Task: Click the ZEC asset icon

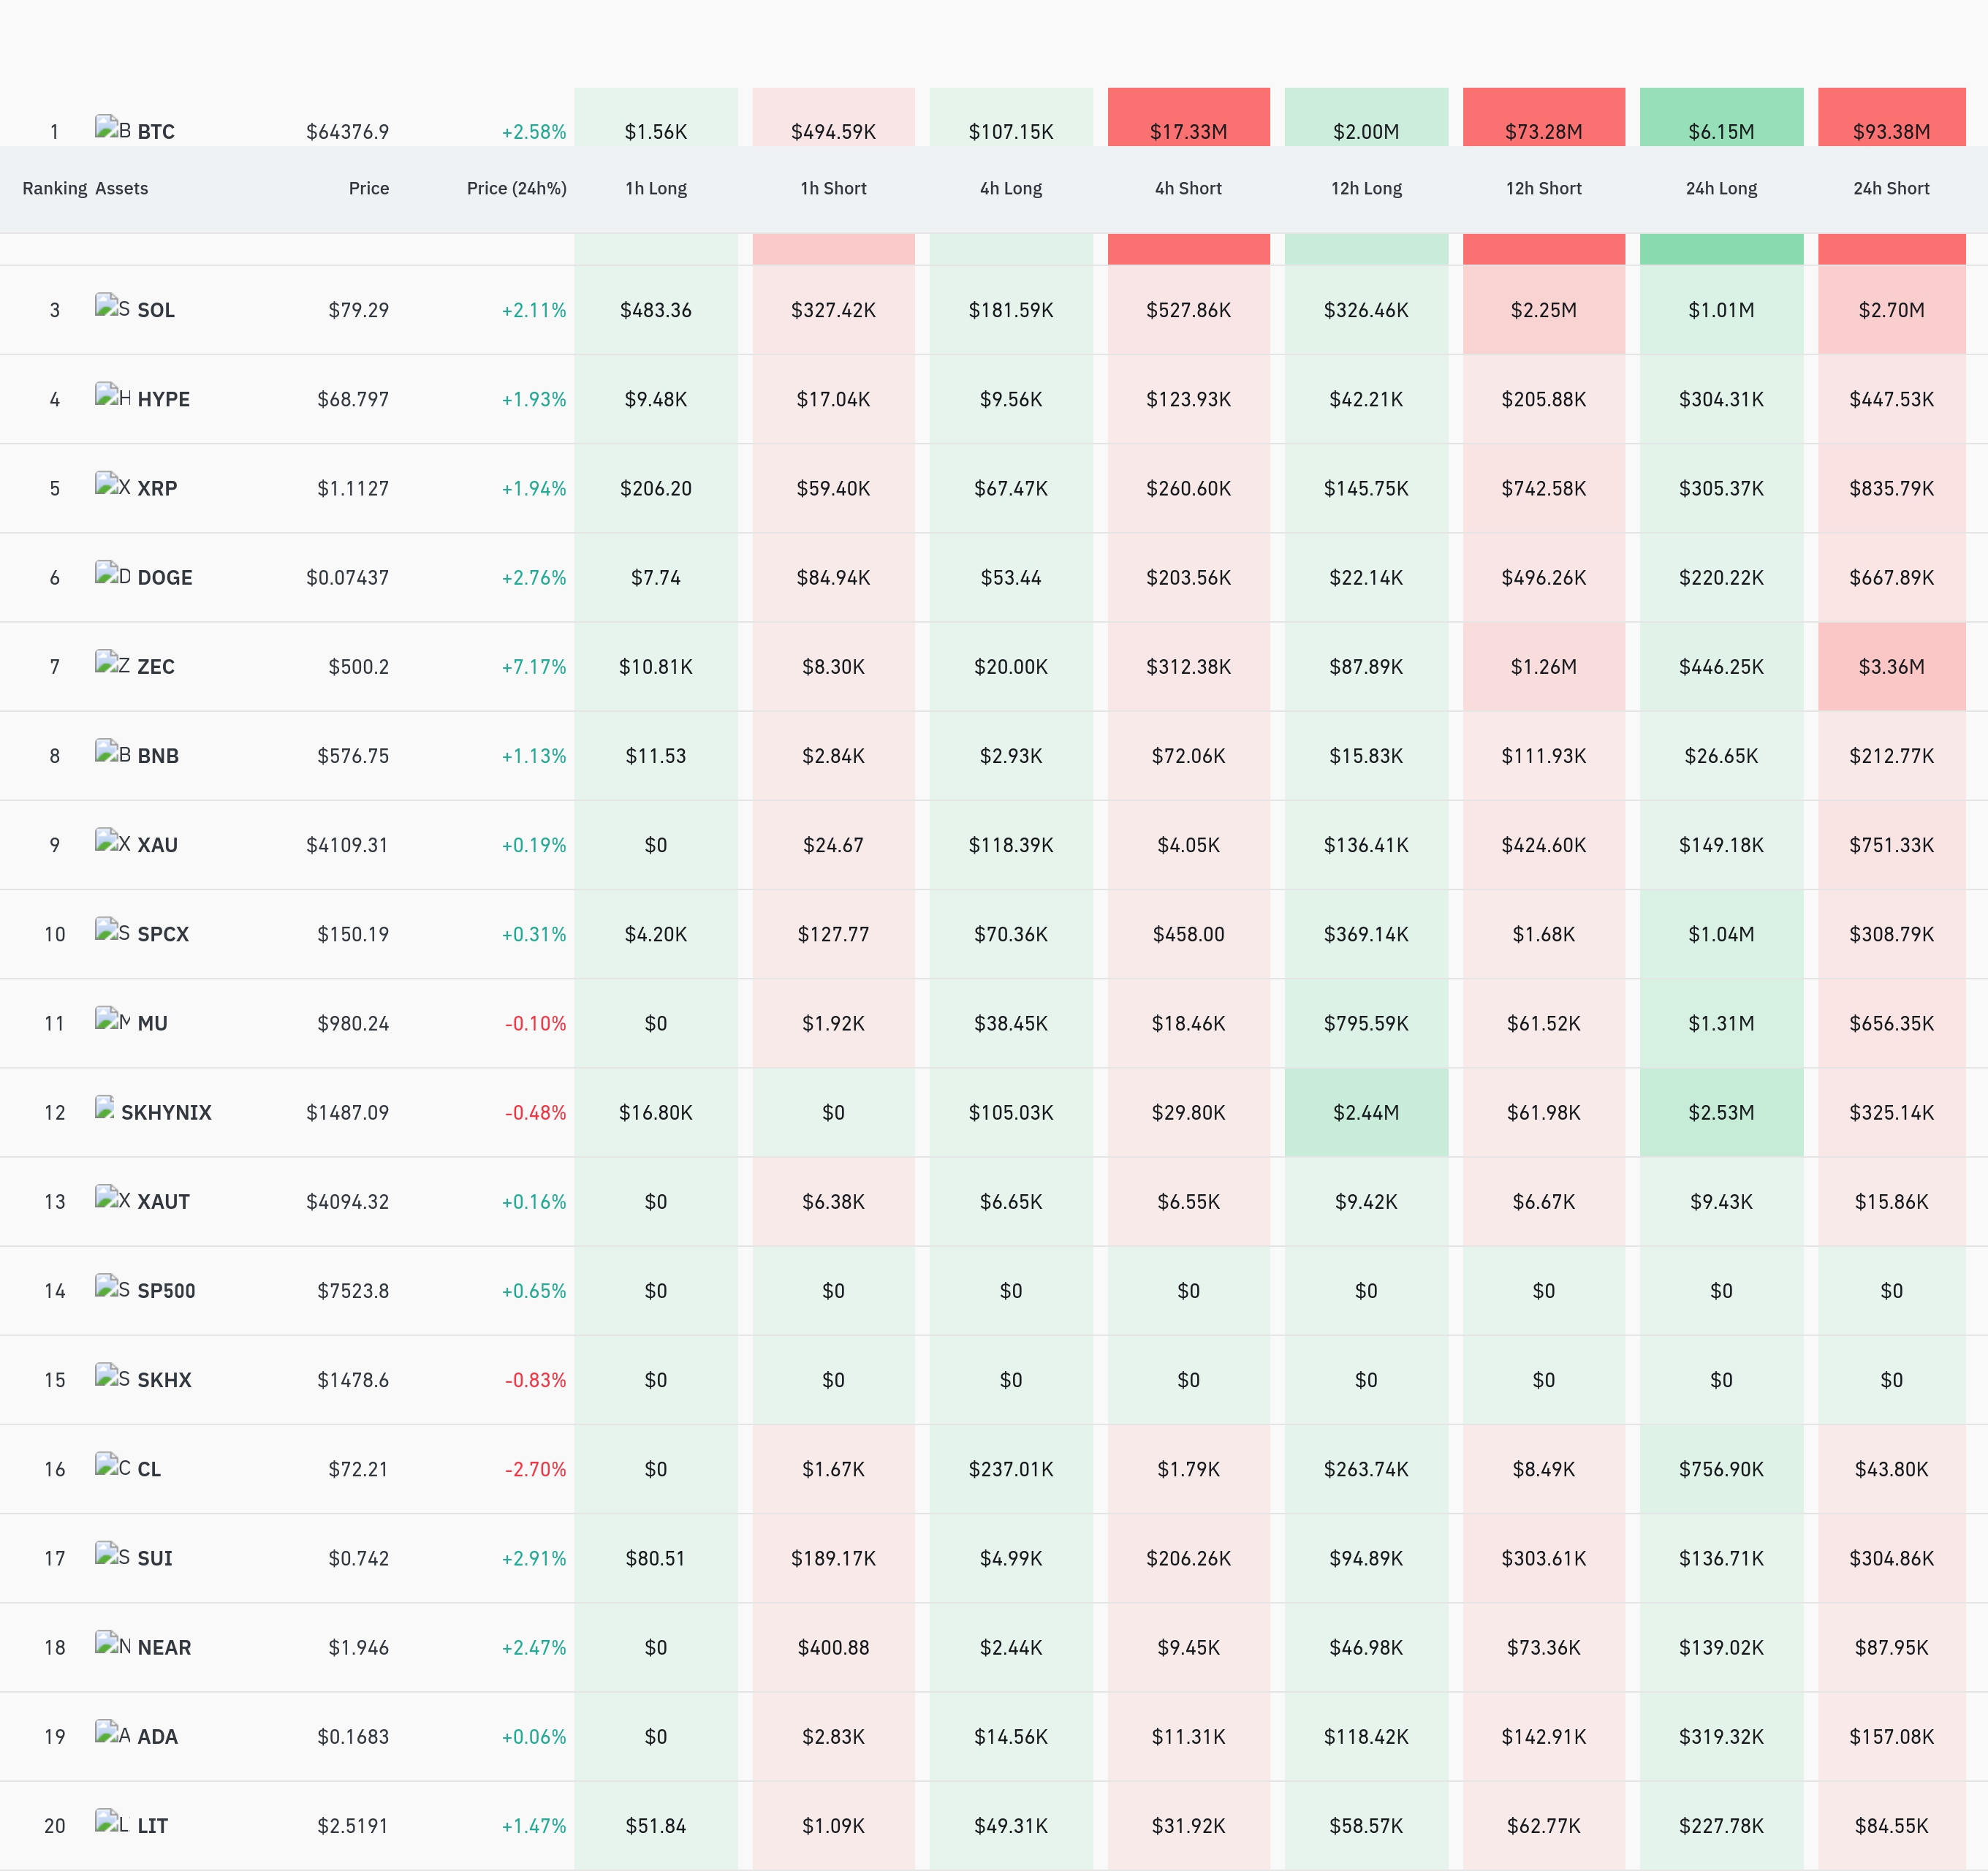Action: tap(112, 663)
